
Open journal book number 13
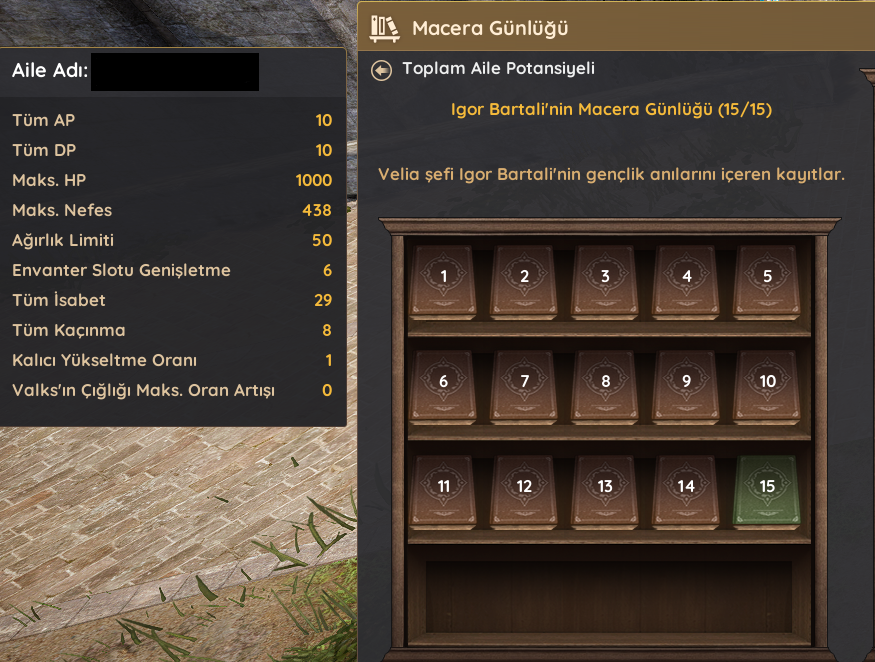pyautogui.click(x=605, y=492)
